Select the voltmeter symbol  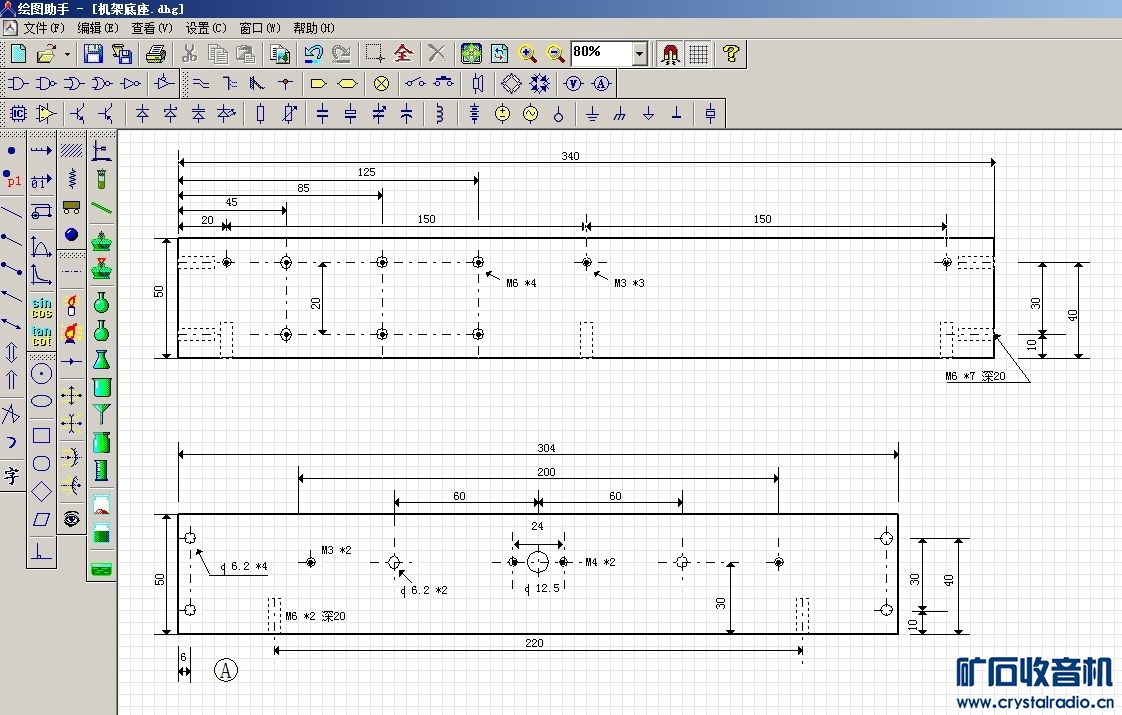click(574, 83)
